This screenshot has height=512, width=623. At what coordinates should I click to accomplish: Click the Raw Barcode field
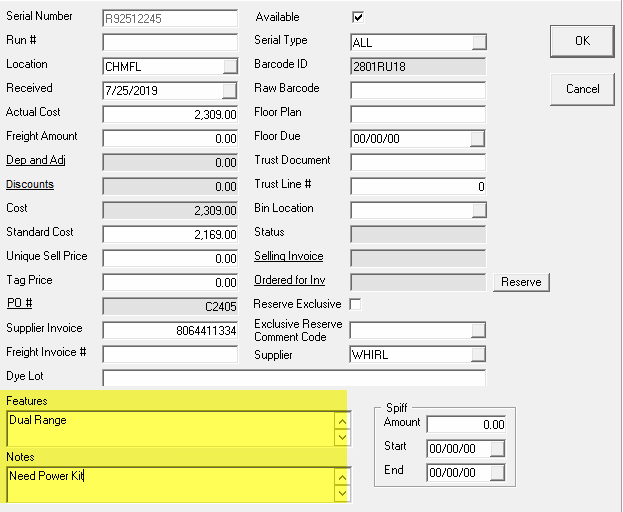tap(418, 91)
